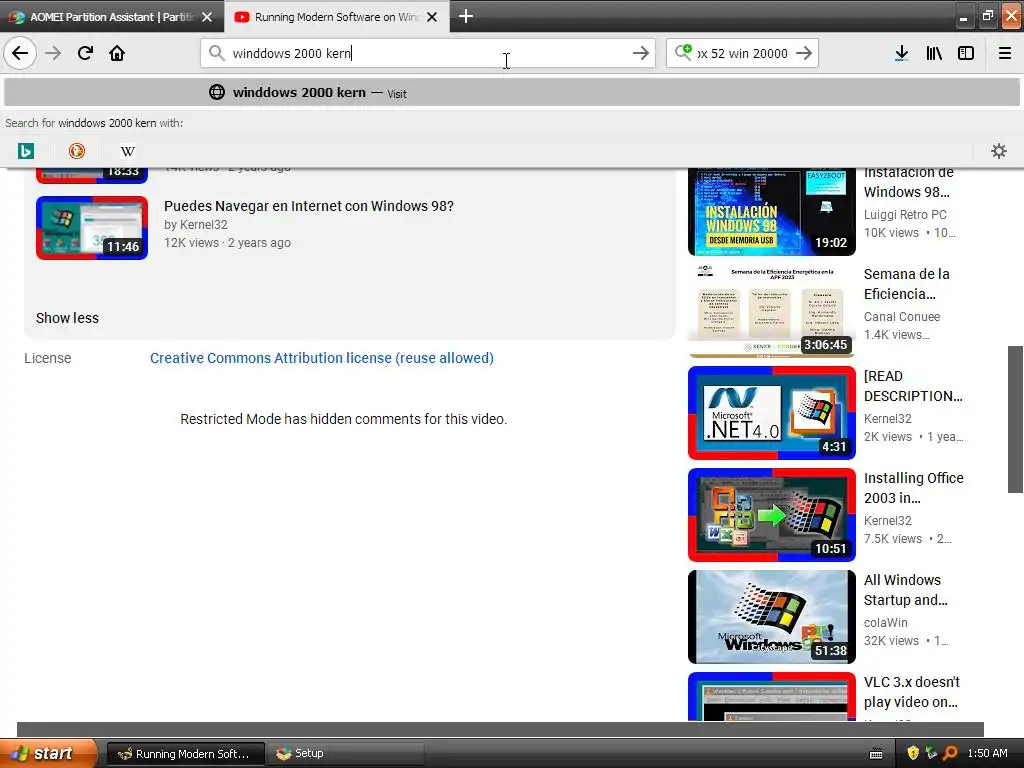Viewport: 1024px width, 768px height.
Task: Open Semana de la Eficiencia video thumbnail
Action: pyautogui.click(x=772, y=311)
